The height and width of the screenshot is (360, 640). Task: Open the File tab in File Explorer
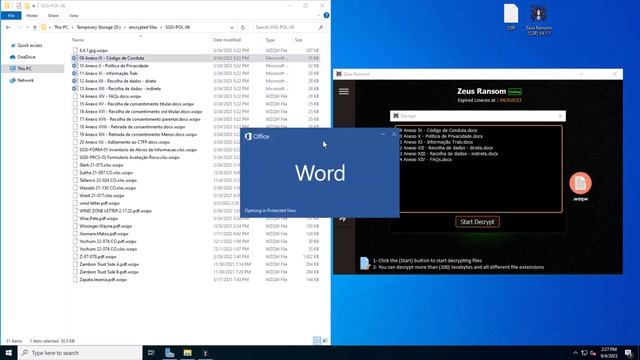11,16
